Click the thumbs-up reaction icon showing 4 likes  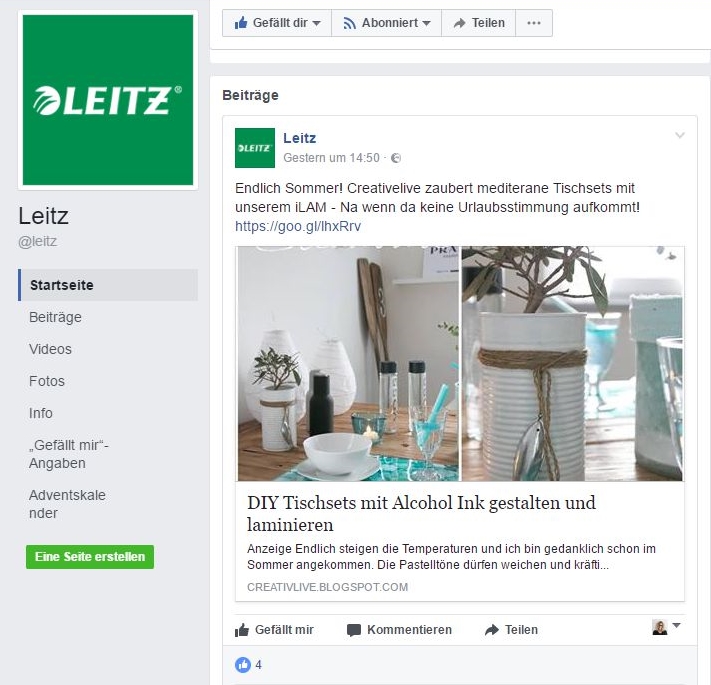coord(243,665)
